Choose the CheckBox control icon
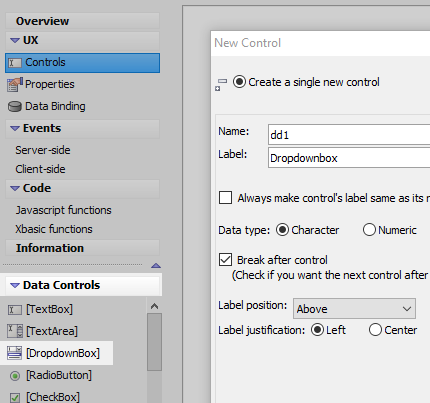The height and width of the screenshot is (403, 430). 15,397
